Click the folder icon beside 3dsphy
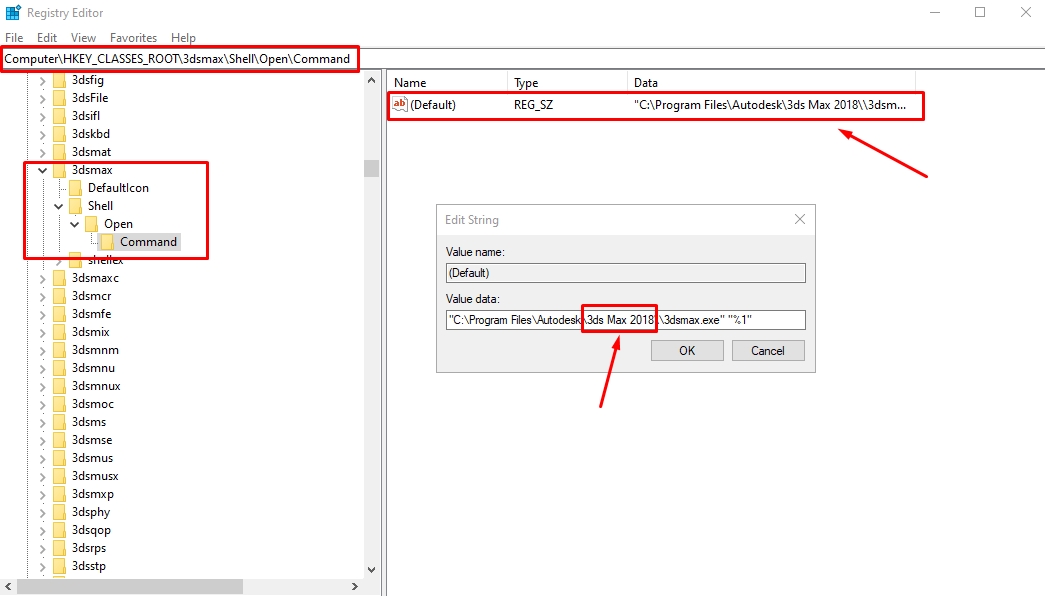Screen dimensions: 1045x596 (x=60, y=512)
